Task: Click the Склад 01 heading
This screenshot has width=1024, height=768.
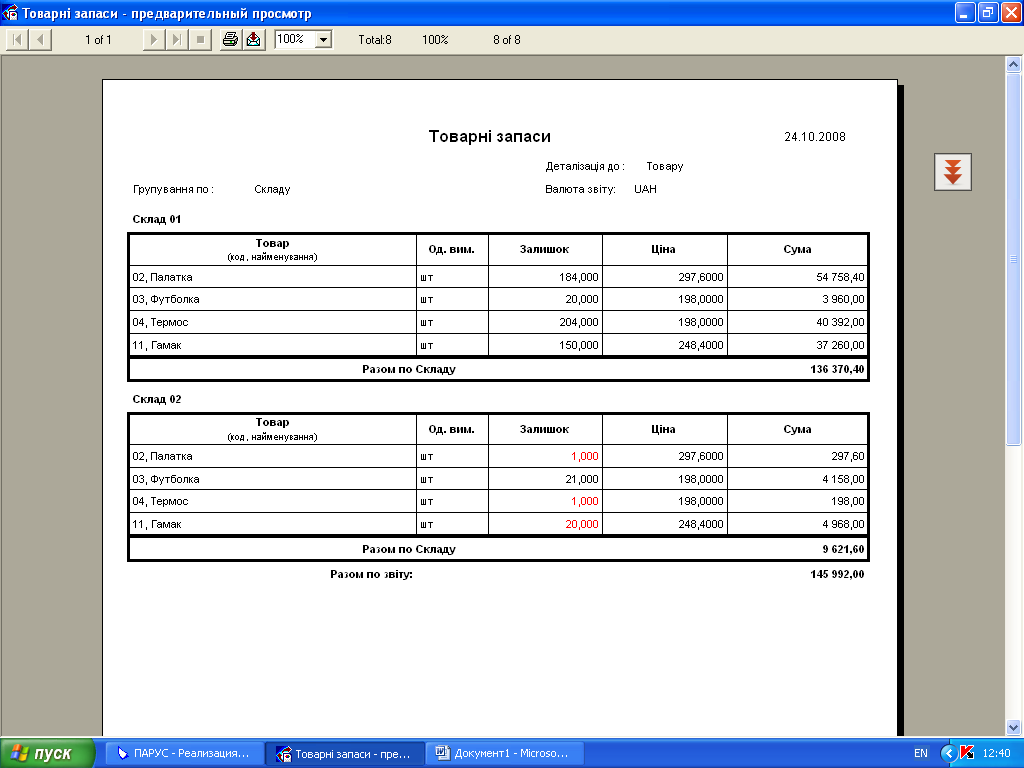Action: tap(157, 219)
